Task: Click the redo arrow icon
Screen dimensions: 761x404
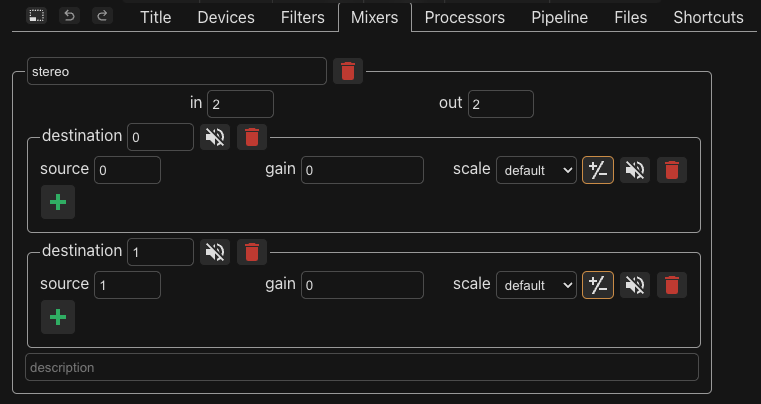Action: (102, 16)
